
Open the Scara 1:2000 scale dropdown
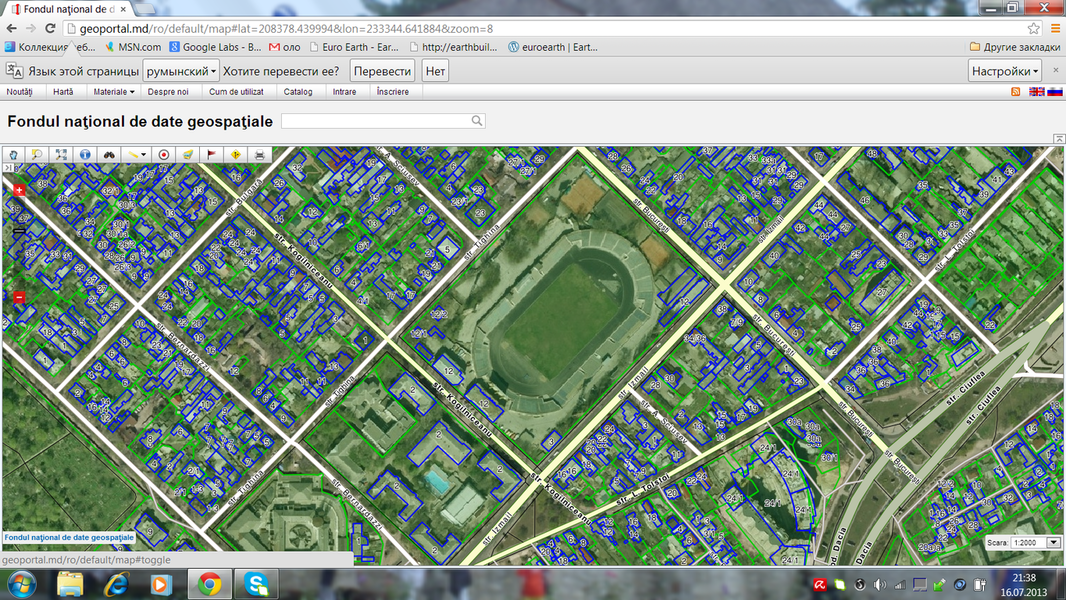[1052, 542]
